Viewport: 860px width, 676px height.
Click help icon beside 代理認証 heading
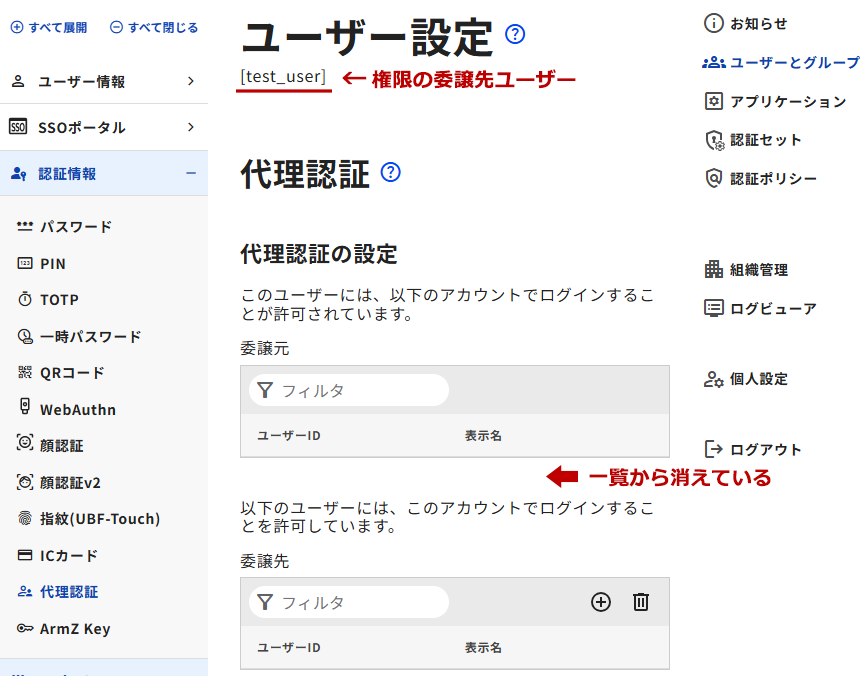(391, 172)
